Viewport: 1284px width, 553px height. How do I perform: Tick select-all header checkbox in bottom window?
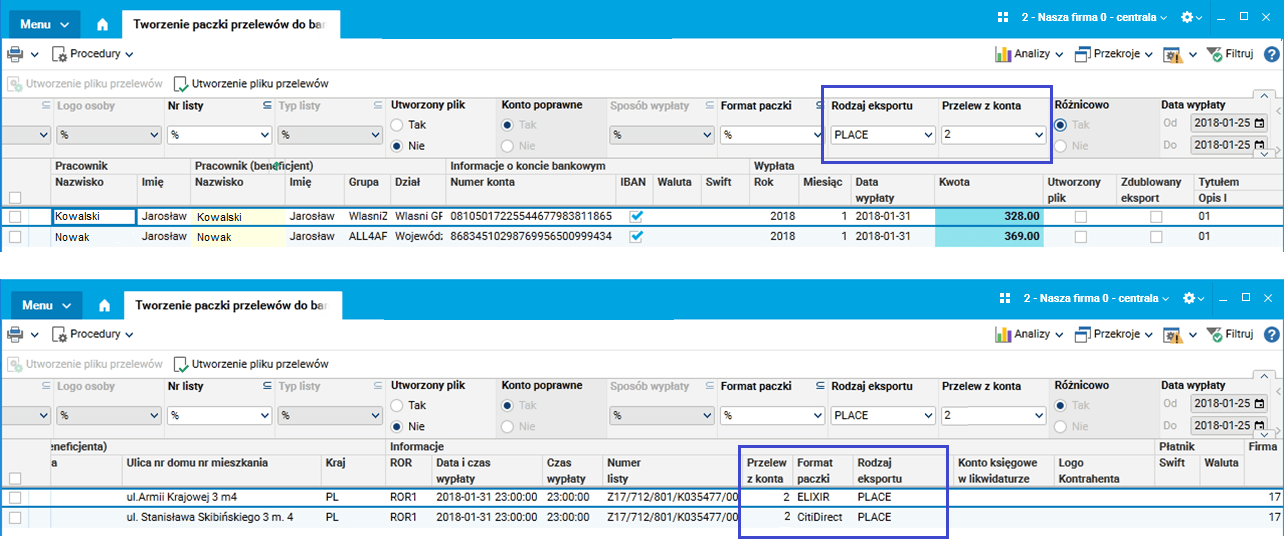point(14,478)
